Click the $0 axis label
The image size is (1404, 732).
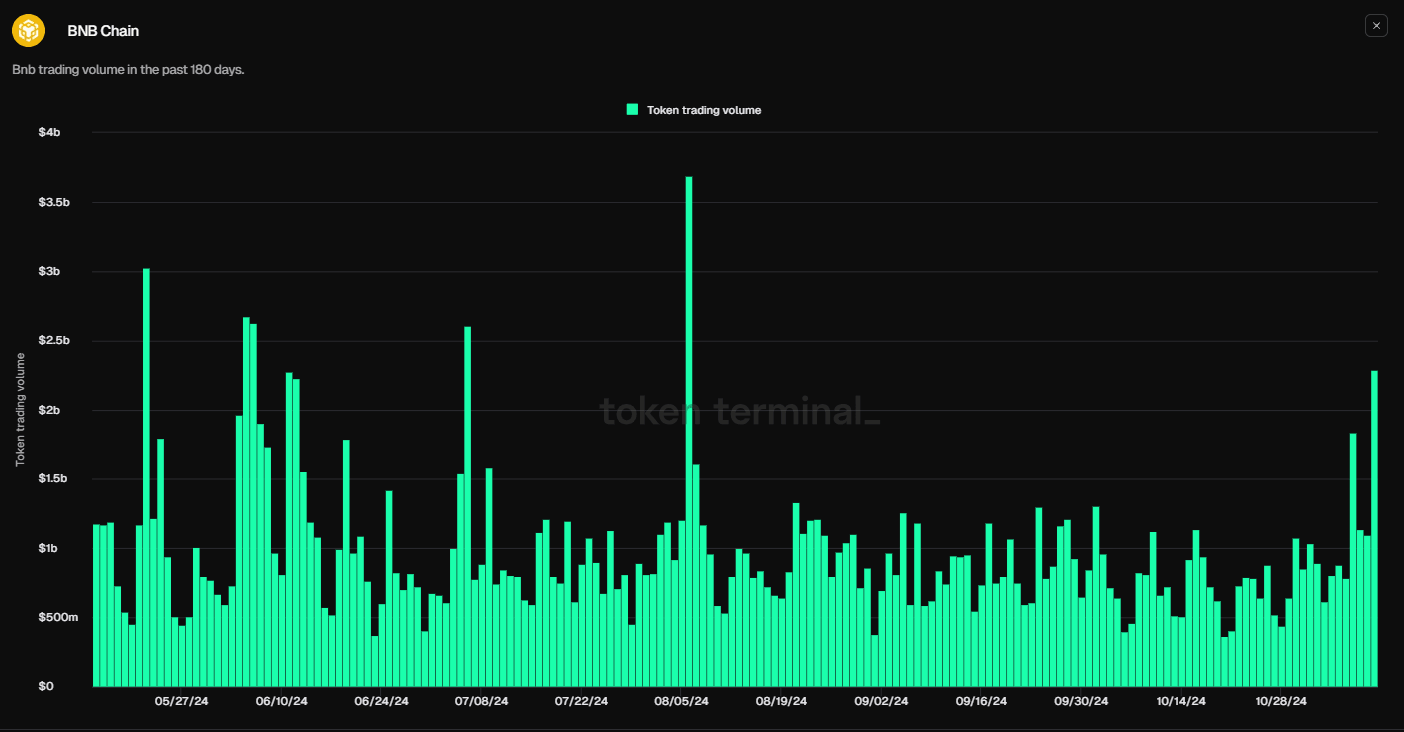tap(47, 686)
